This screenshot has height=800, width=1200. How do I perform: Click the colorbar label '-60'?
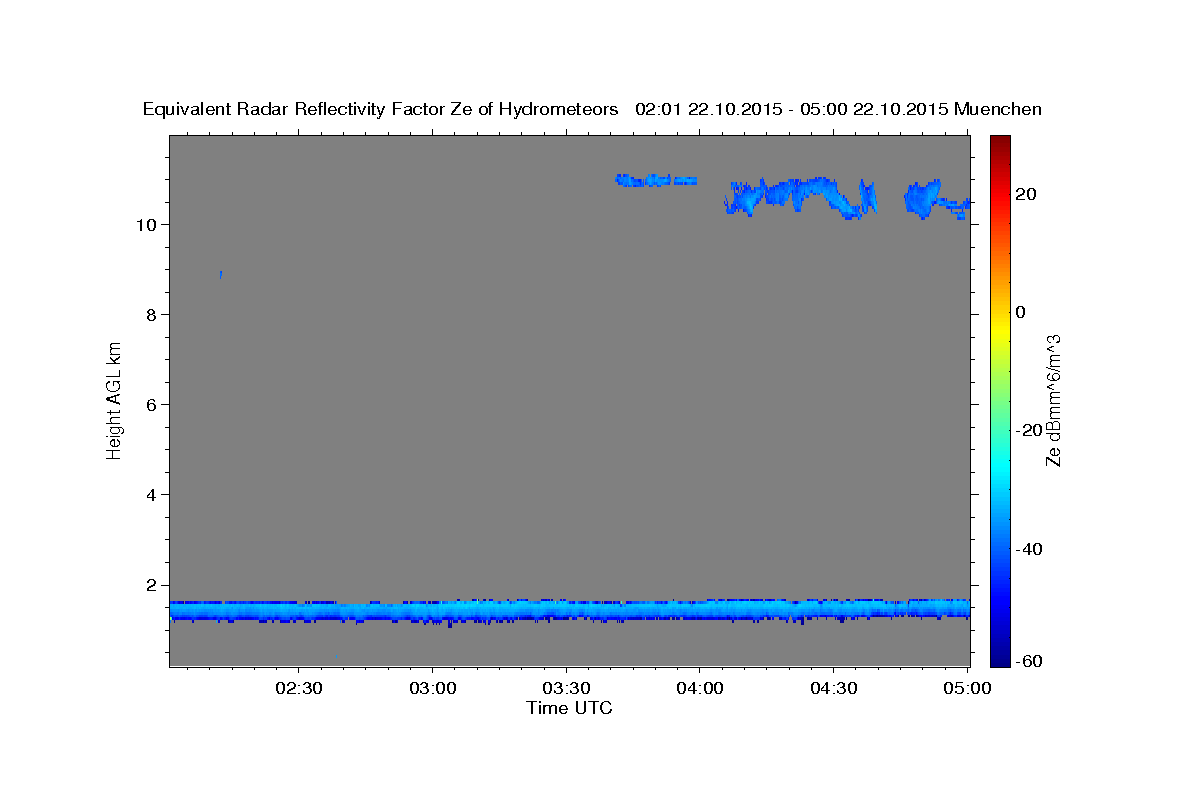pos(1029,661)
